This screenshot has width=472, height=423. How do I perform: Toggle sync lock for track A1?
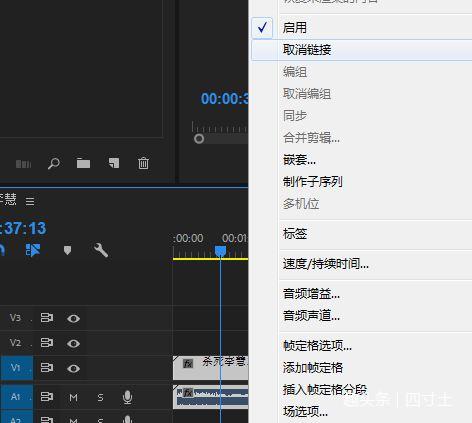47,397
